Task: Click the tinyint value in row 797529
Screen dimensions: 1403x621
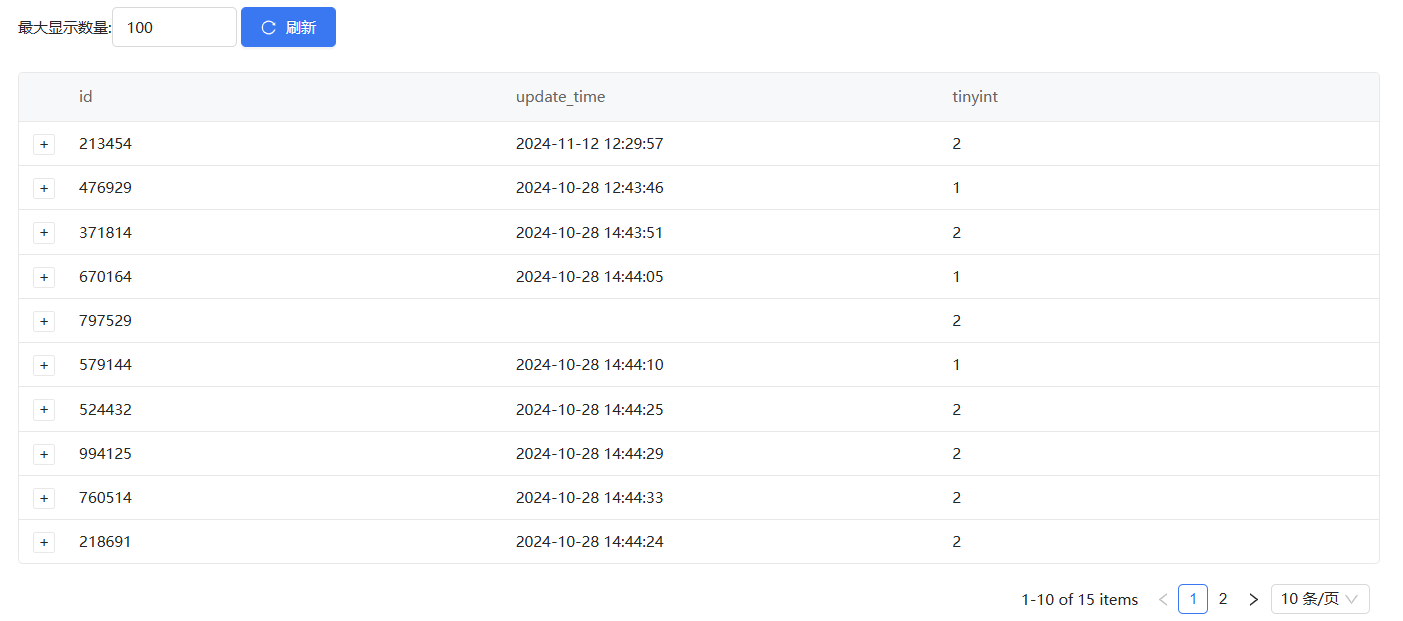Action: [957, 321]
